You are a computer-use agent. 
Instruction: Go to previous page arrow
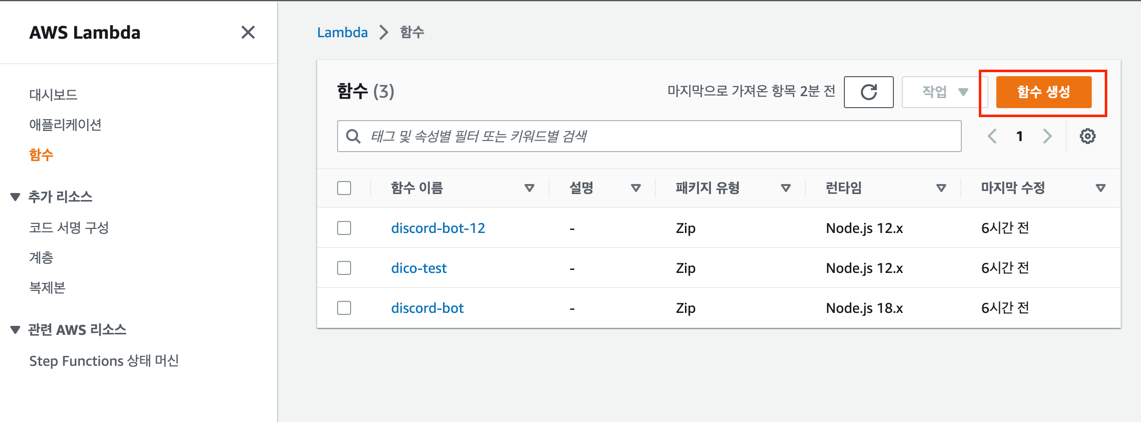(992, 136)
